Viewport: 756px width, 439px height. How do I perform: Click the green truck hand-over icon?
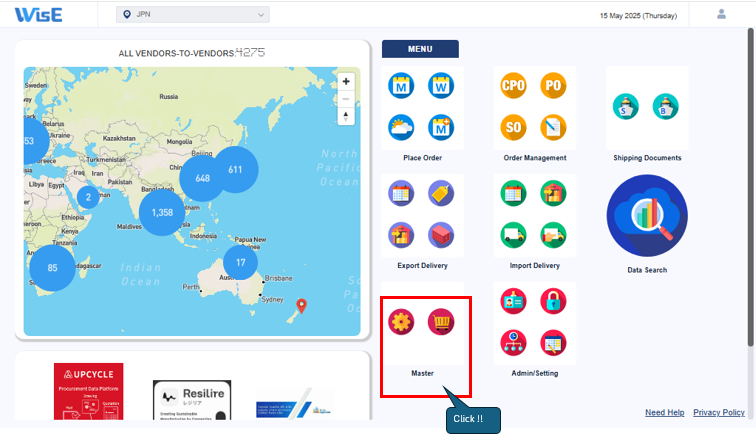point(553,235)
